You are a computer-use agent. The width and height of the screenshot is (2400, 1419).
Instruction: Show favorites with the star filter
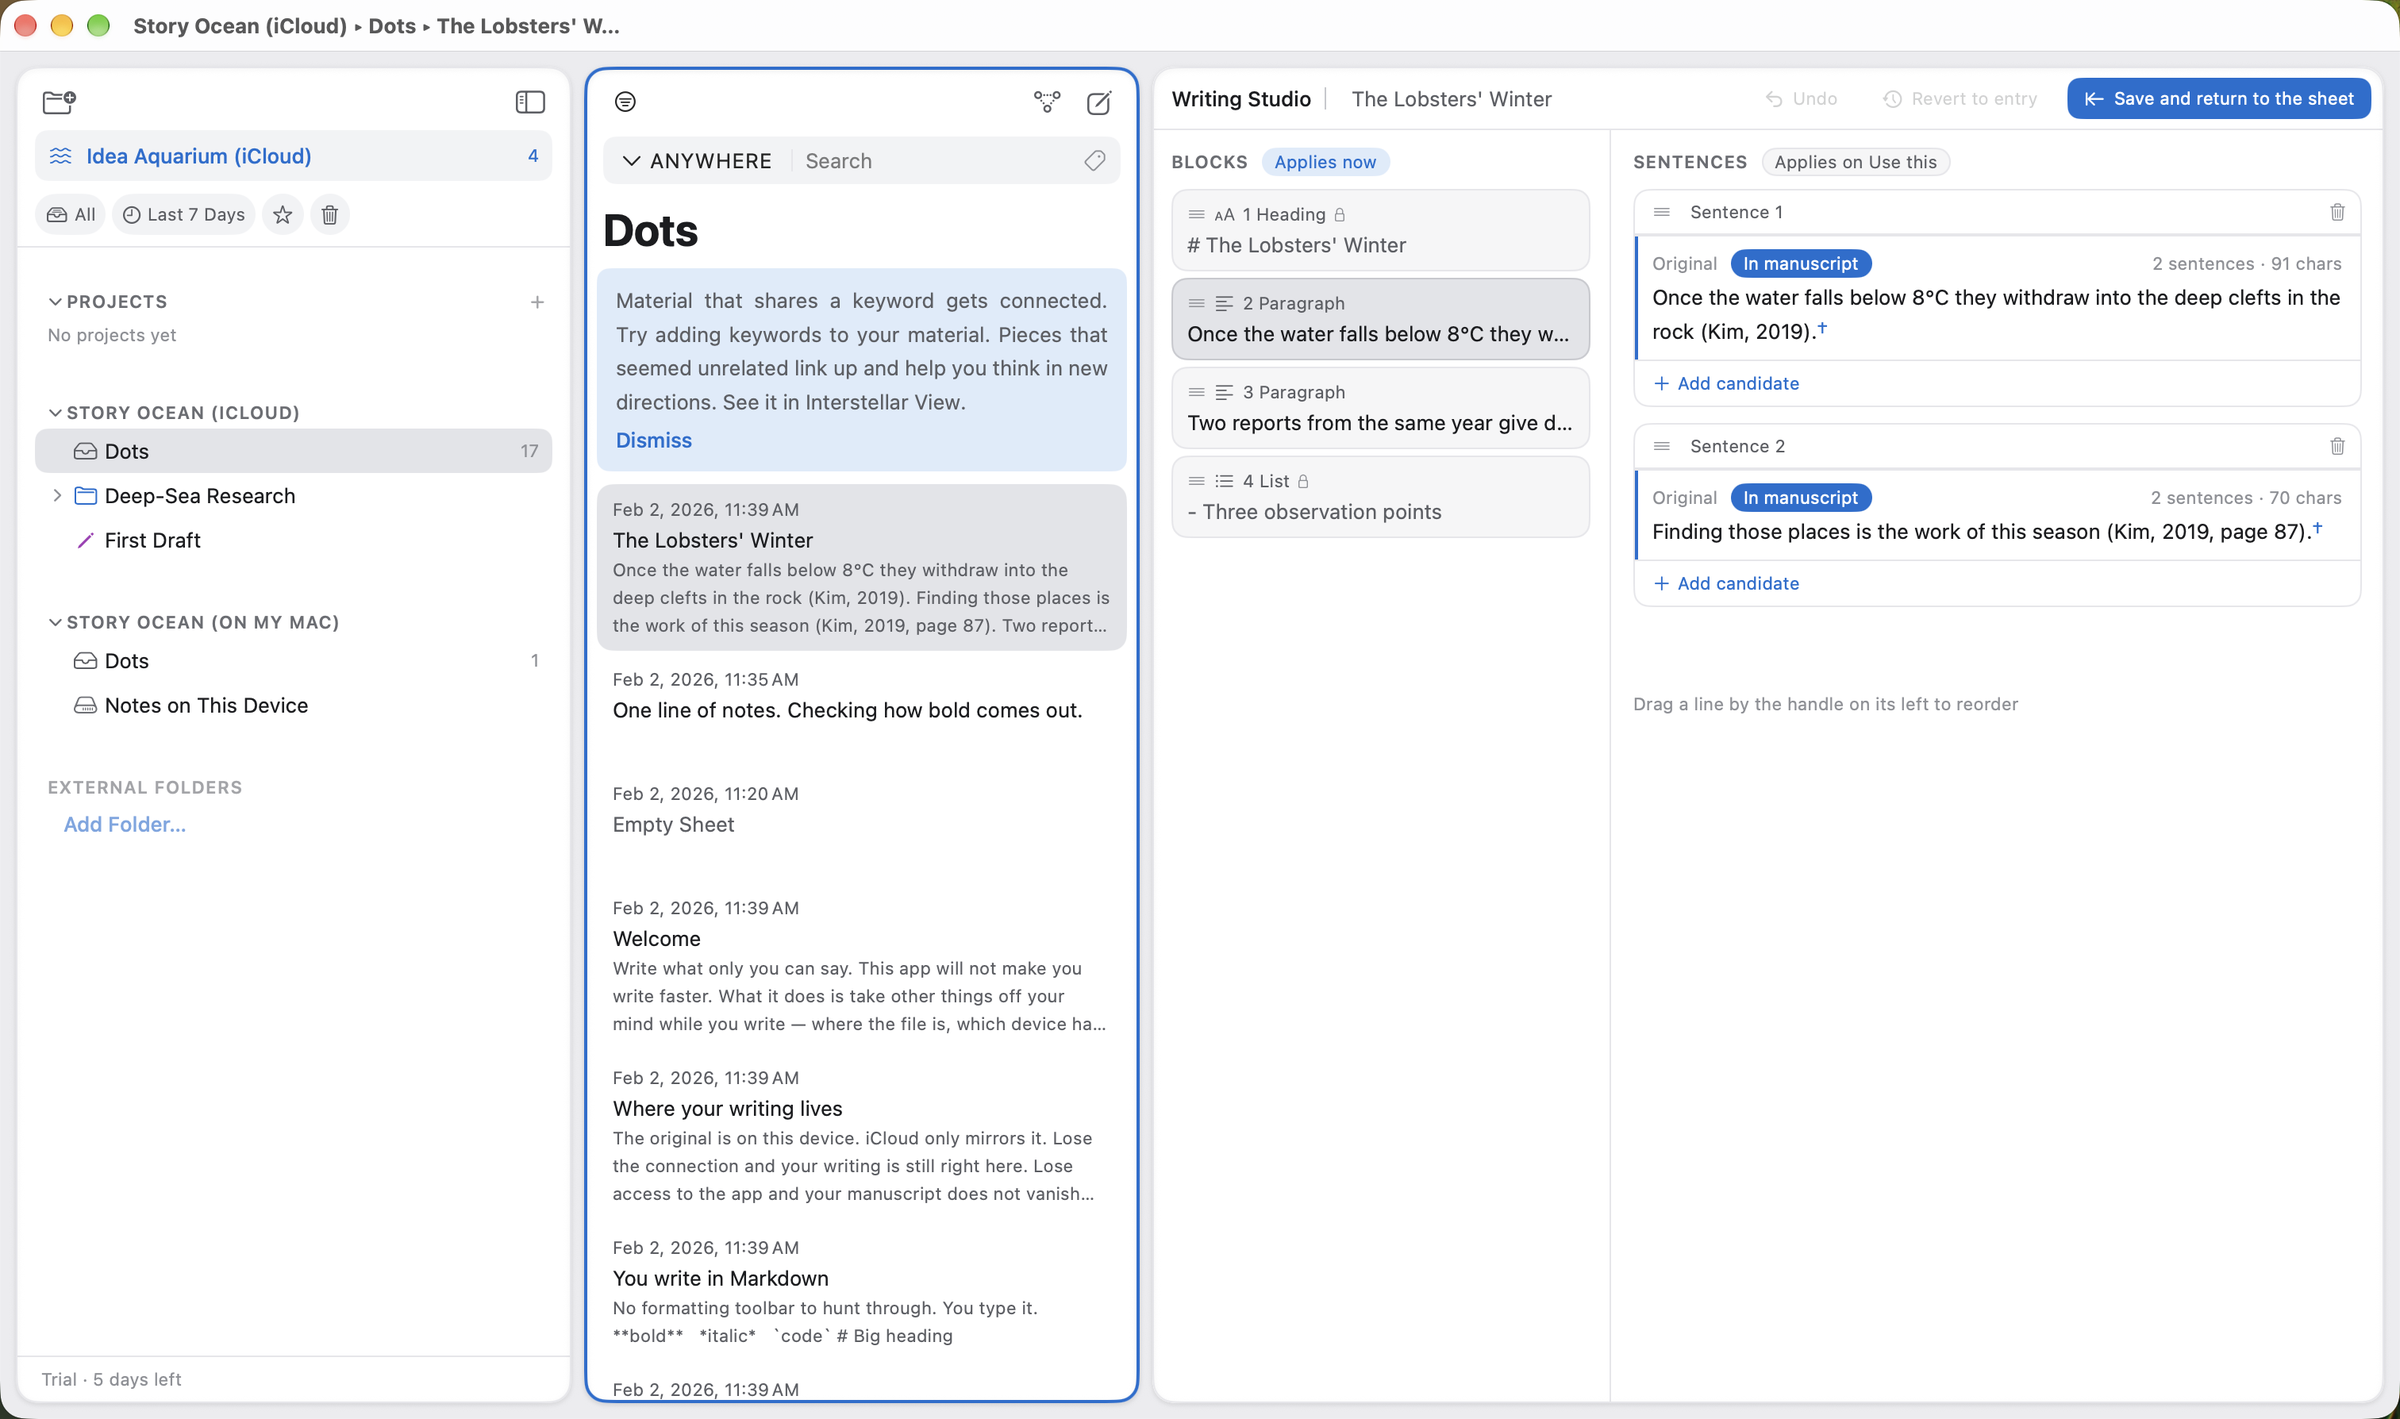(283, 215)
